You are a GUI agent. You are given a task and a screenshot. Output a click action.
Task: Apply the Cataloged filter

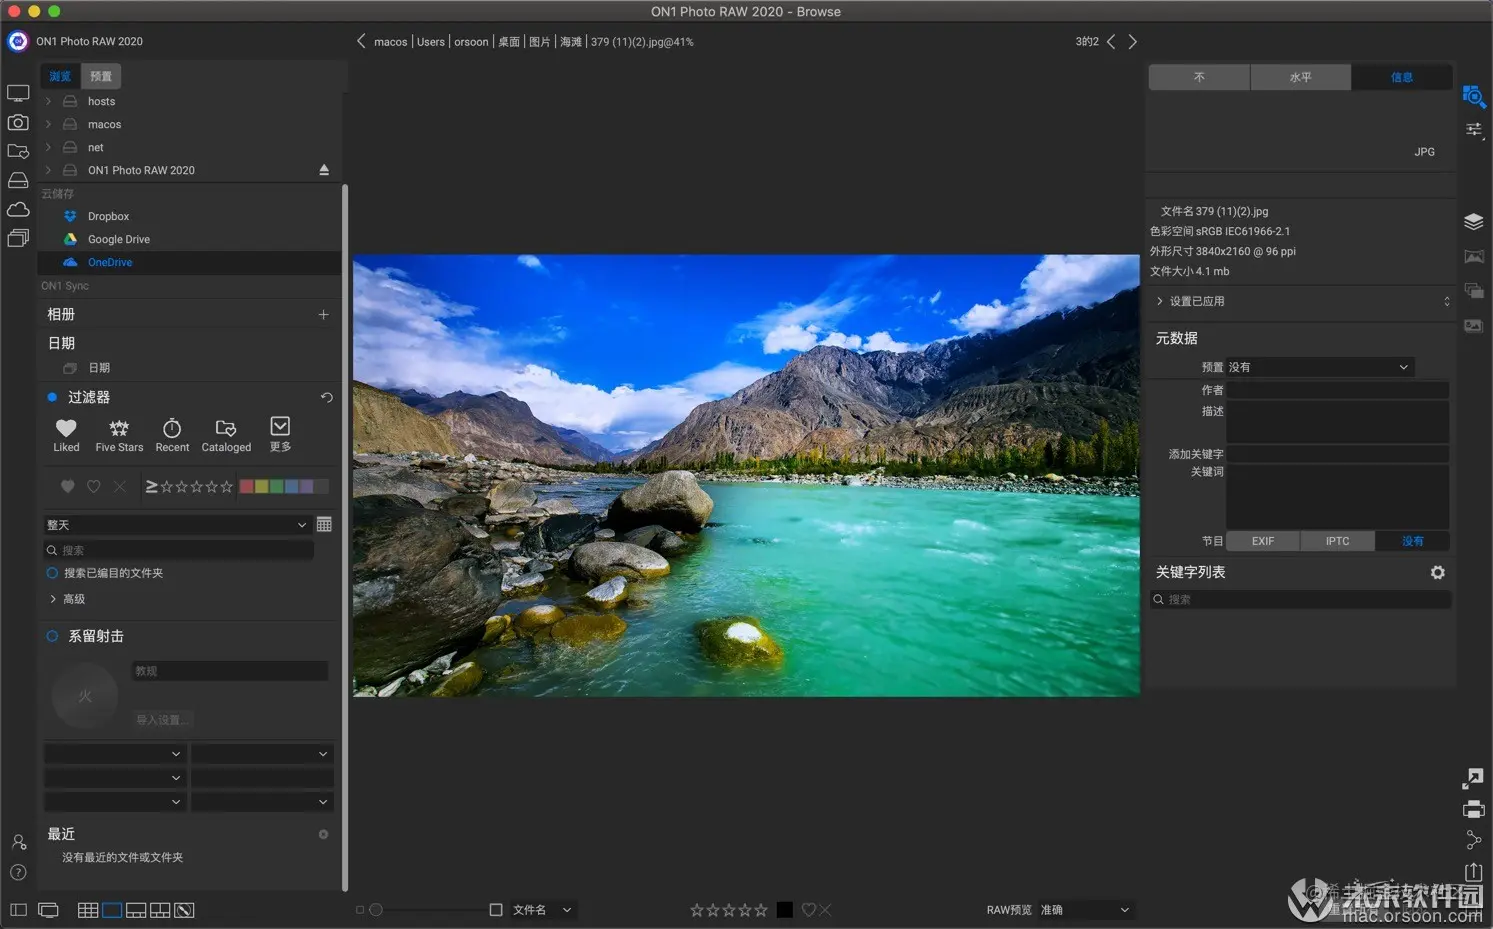click(226, 435)
